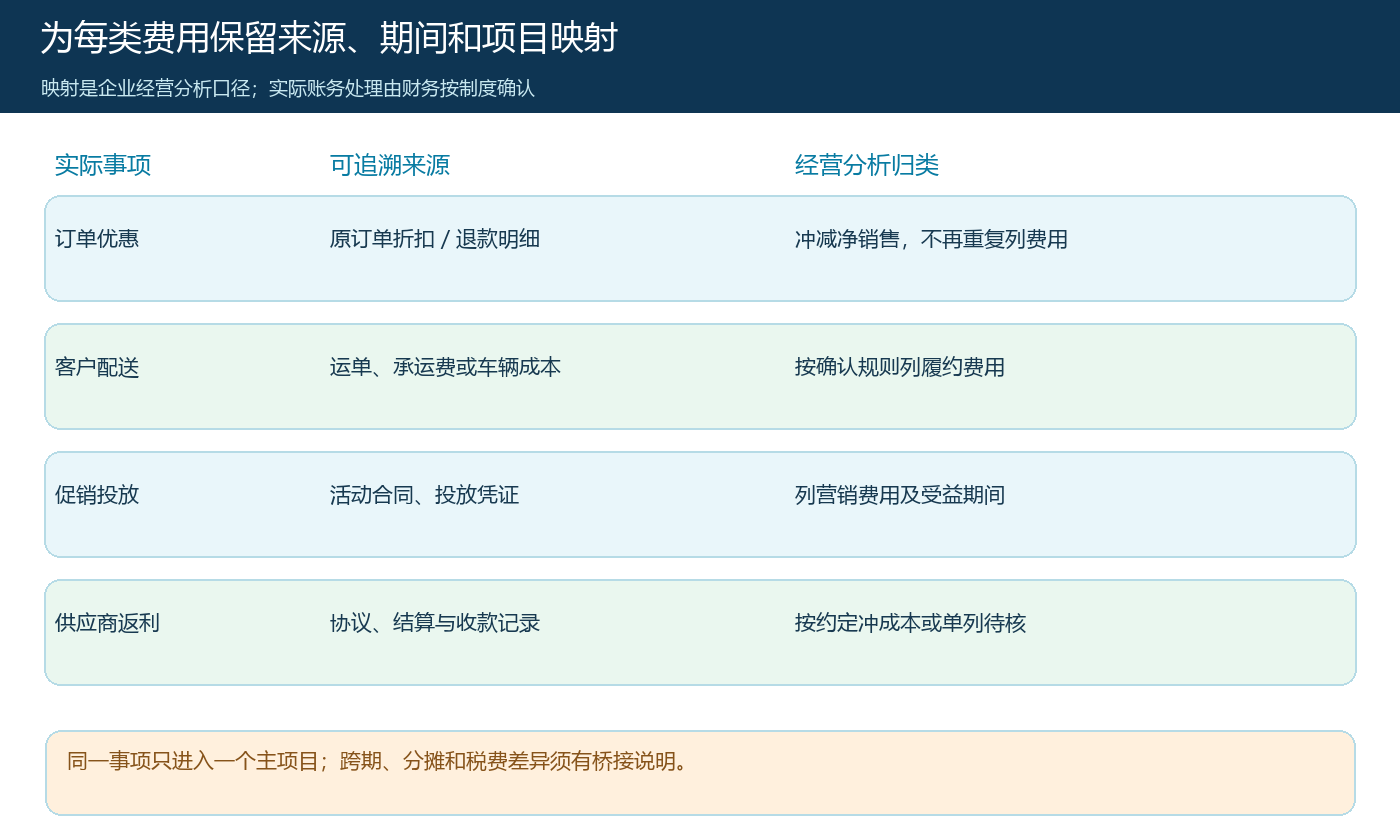1400x840 pixels.
Task: Click the column header 实际事项
Action: (x=103, y=165)
